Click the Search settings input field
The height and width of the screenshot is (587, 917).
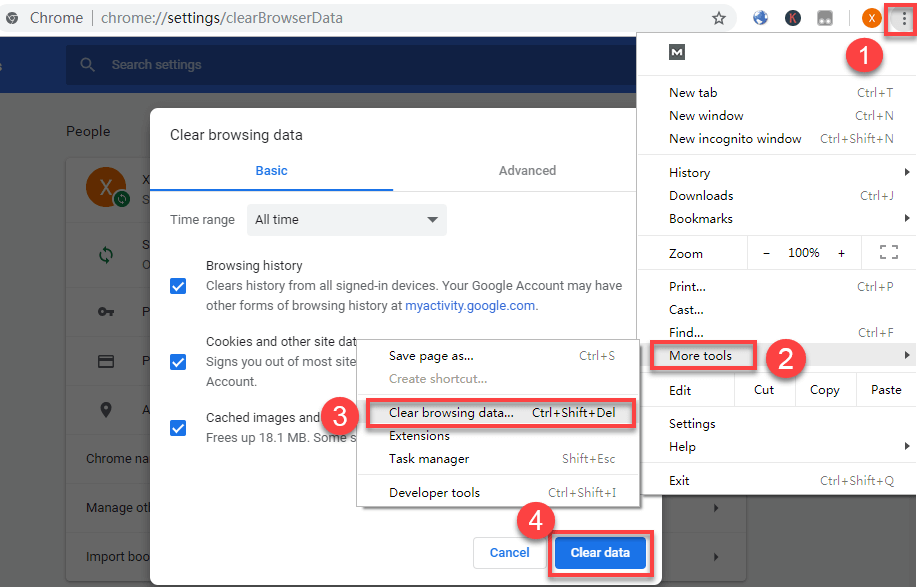click(x=300, y=65)
